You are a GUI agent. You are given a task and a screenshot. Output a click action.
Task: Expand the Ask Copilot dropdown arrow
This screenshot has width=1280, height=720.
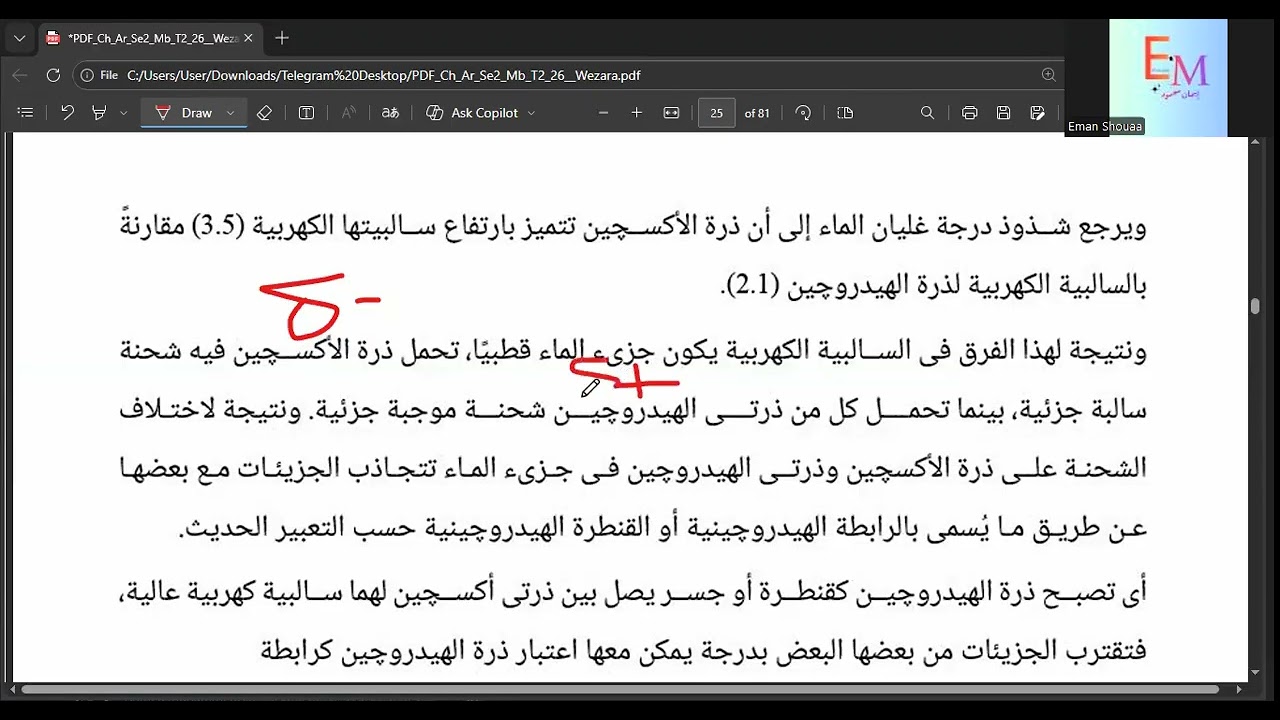531,113
